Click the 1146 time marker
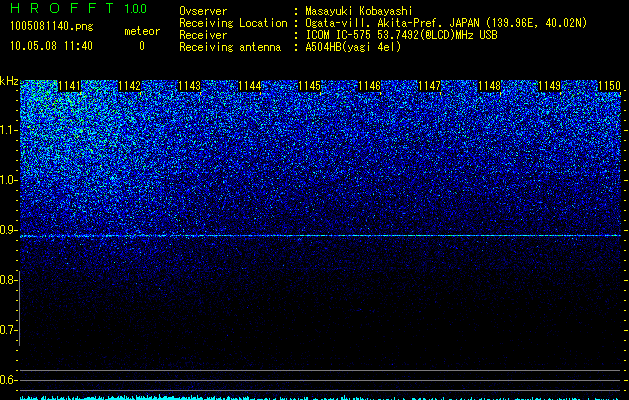Viewport: 629px width, 400px height. 369,86
